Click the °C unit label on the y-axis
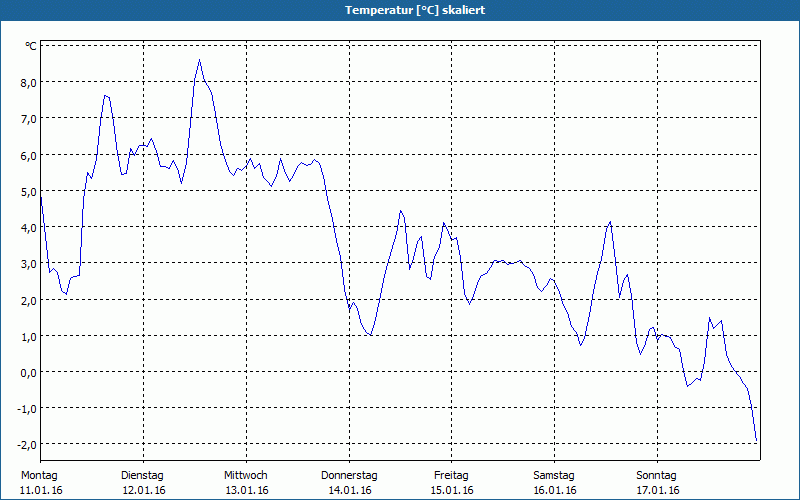This screenshot has width=800, height=500. 30,46
